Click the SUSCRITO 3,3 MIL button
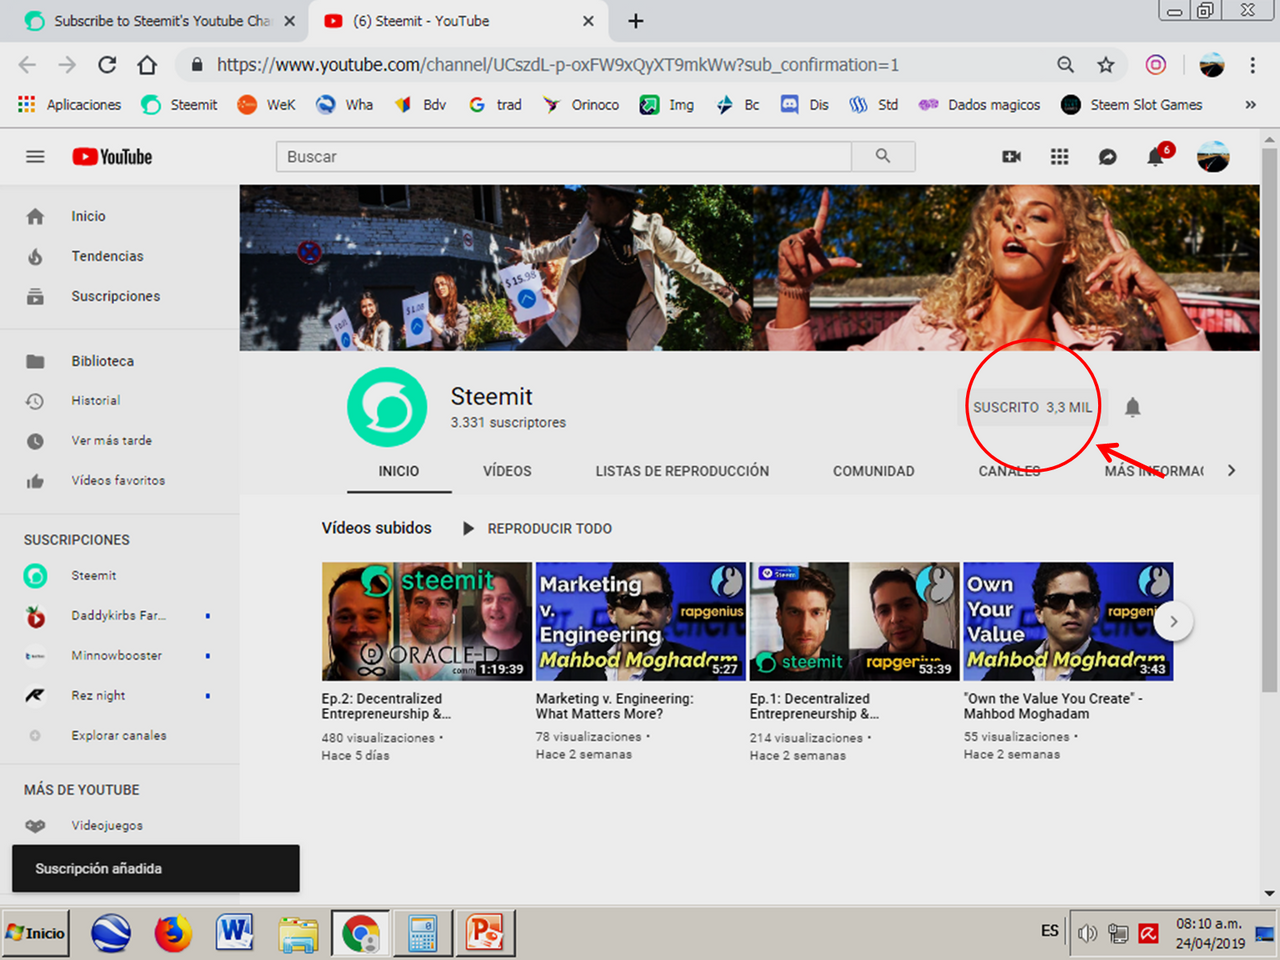This screenshot has width=1280, height=960. click(x=1032, y=407)
